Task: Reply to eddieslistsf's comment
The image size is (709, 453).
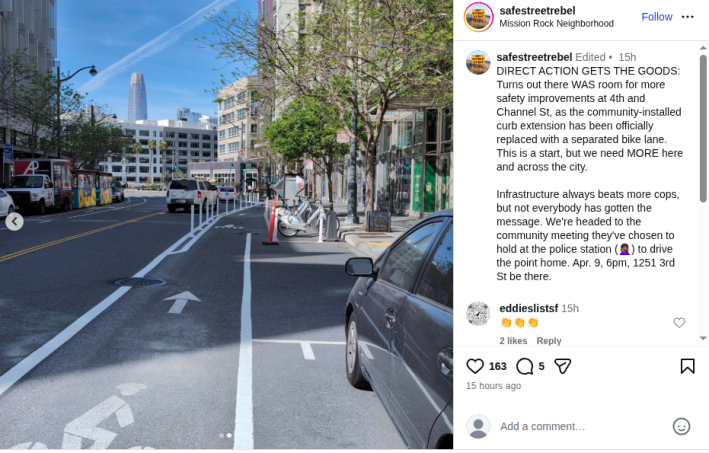Action: click(548, 341)
